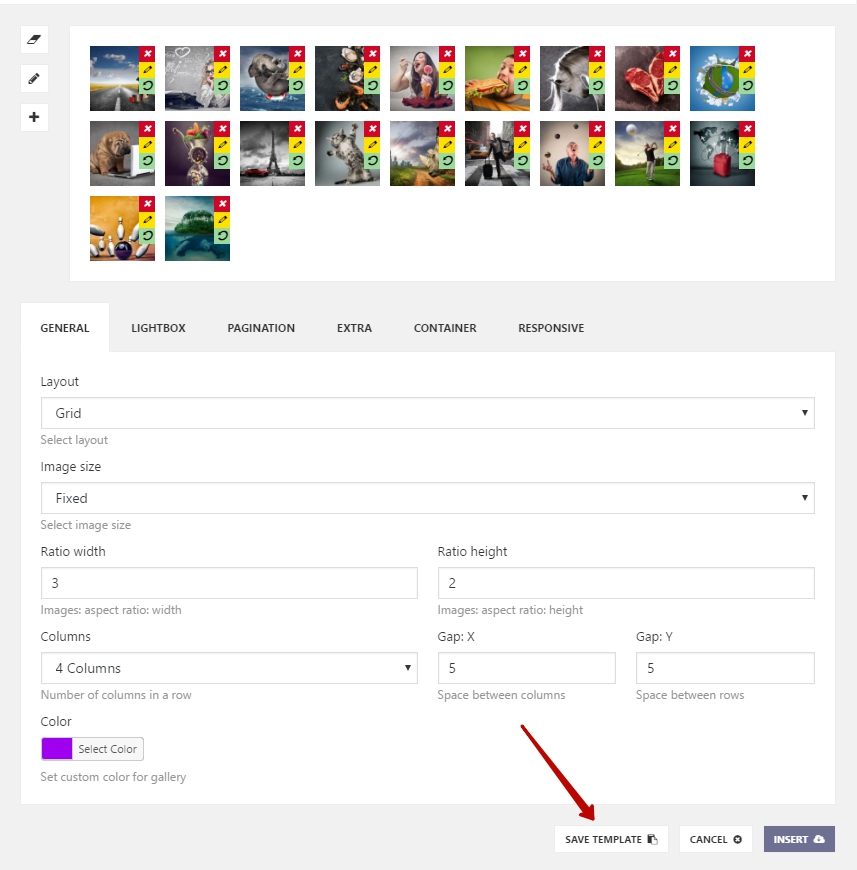Click the Ratio width input field

229,583
